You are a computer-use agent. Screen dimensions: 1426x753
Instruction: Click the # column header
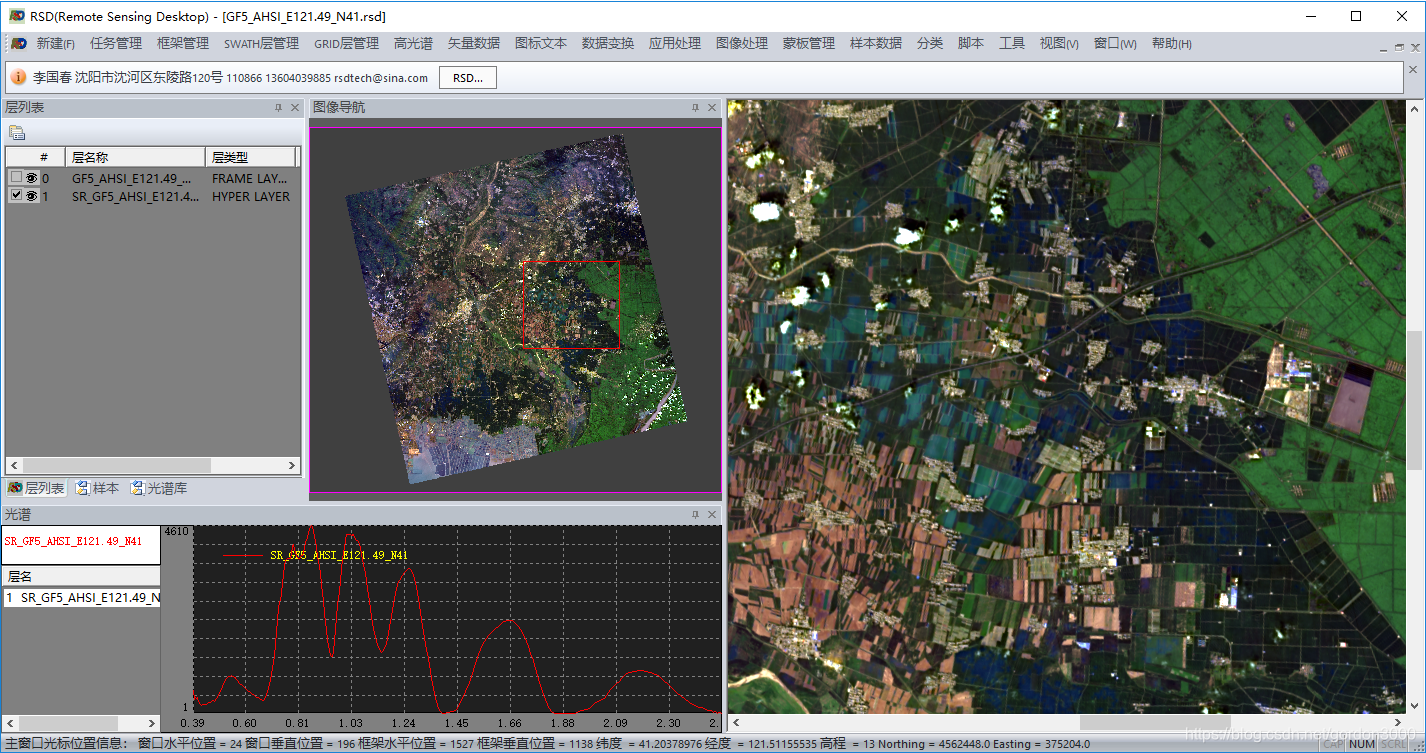point(36,157)
